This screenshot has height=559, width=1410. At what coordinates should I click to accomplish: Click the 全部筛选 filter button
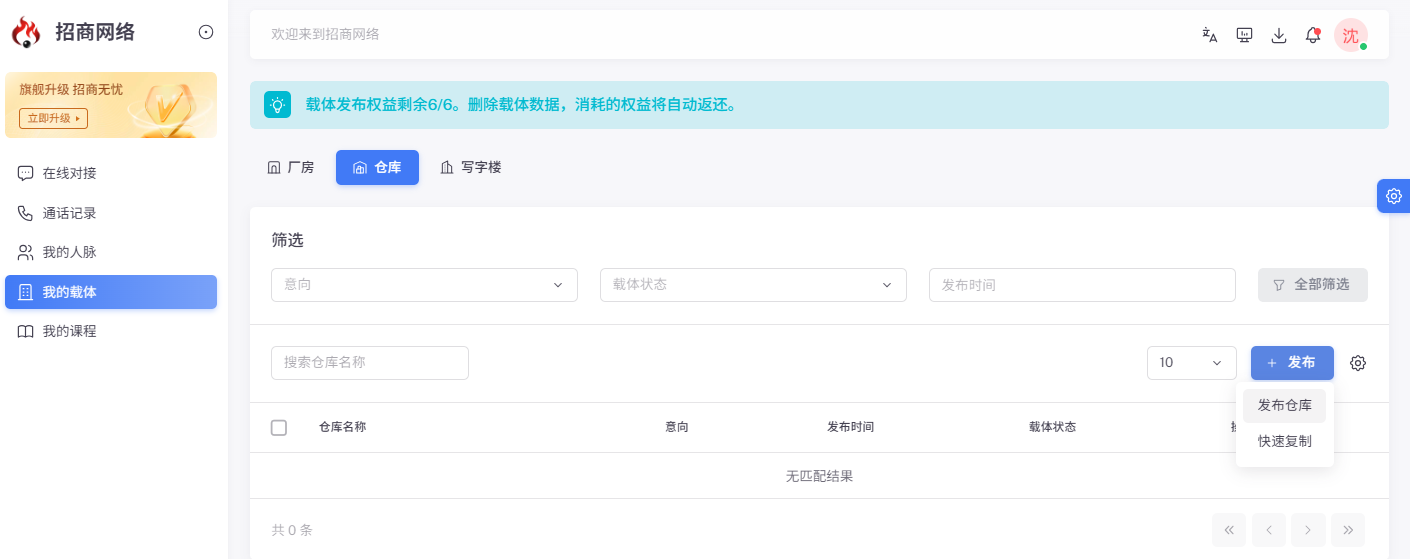click(1313, 285)
